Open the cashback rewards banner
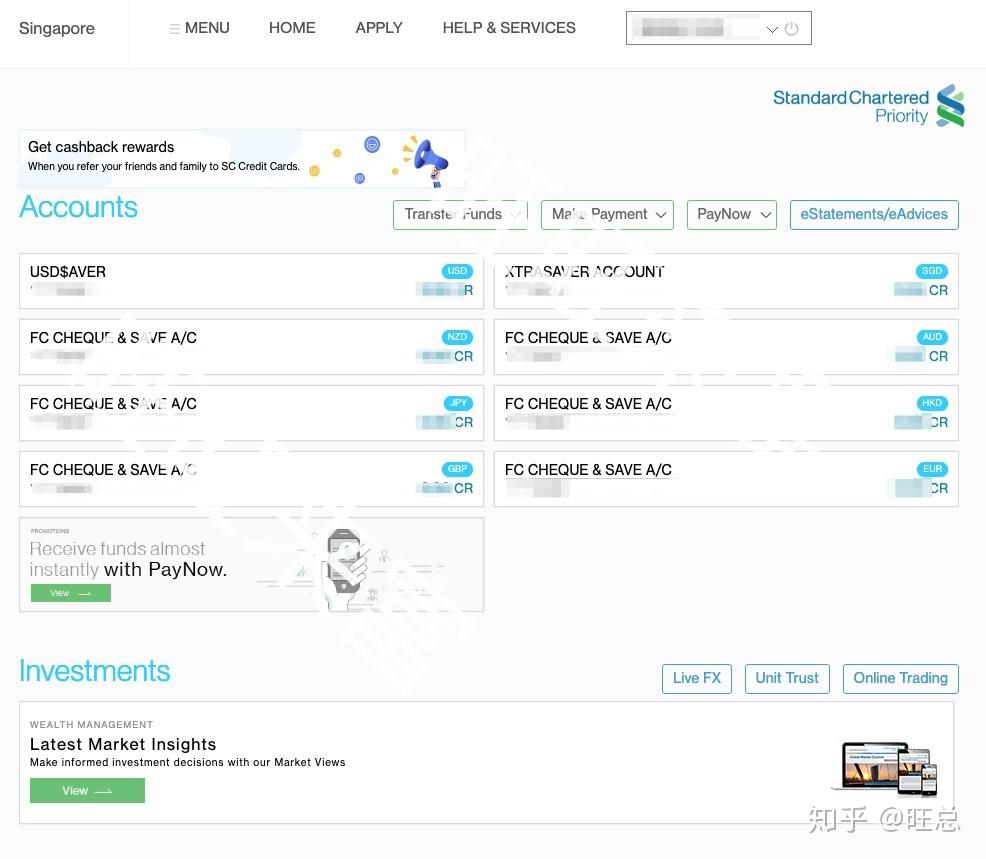The image size is (986, 859). [242, 158]
